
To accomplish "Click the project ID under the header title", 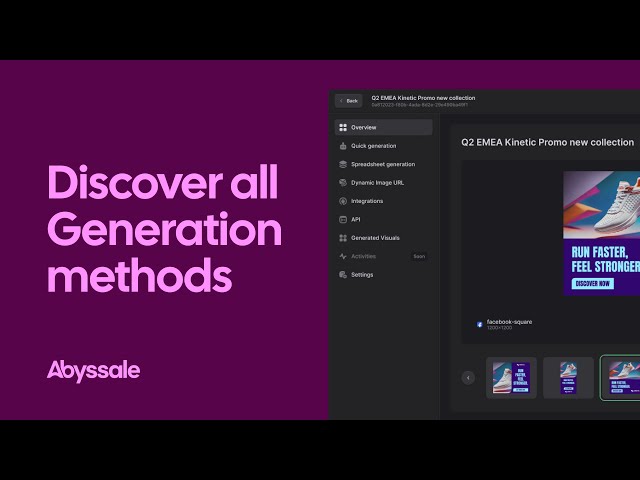I will [x=420, y=104].
